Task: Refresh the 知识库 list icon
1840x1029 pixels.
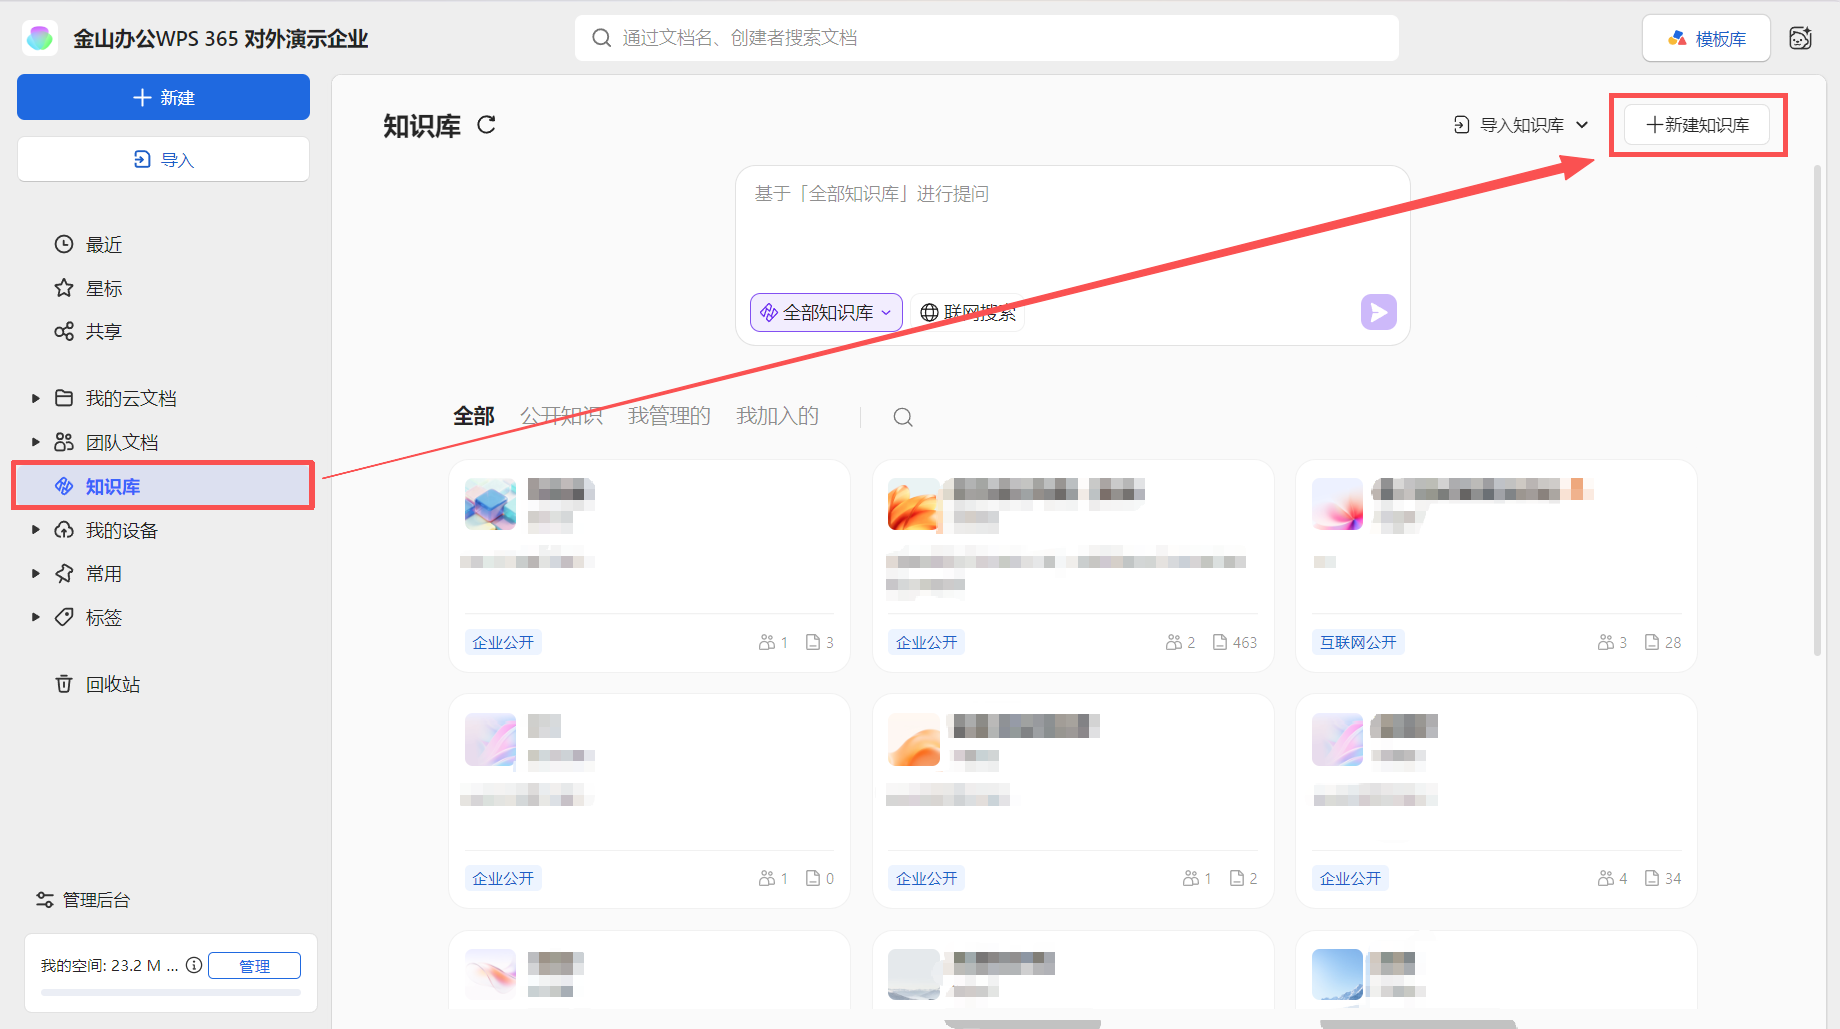Action: [x=486, y=125]
